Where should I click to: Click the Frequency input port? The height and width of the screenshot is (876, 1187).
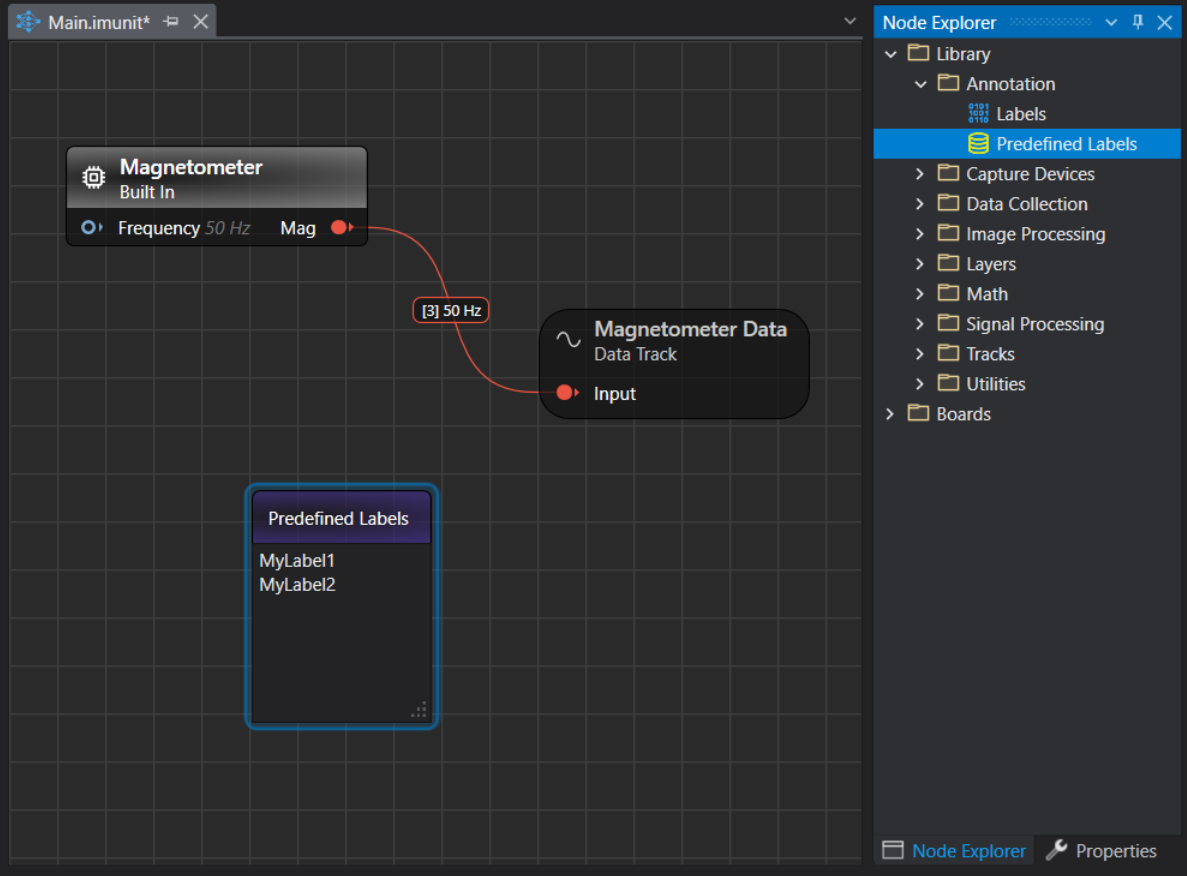(90, 228)
